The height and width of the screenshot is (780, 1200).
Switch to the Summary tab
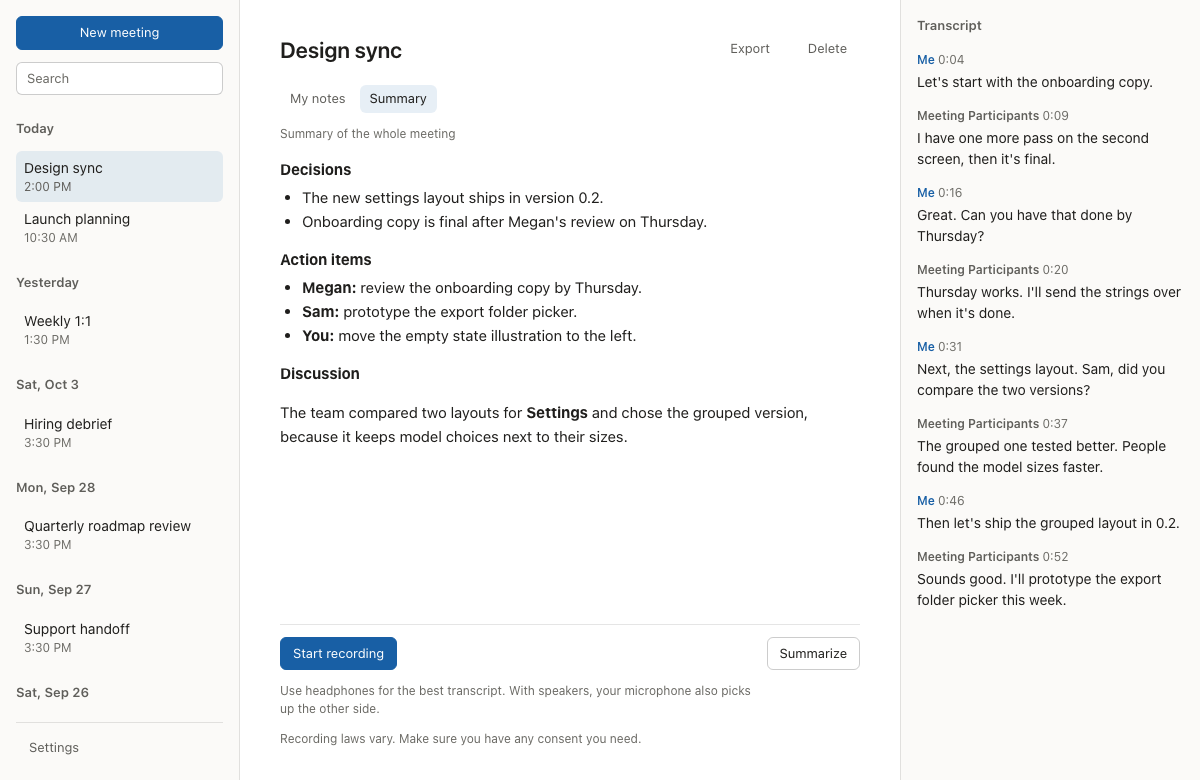point(398,99)
